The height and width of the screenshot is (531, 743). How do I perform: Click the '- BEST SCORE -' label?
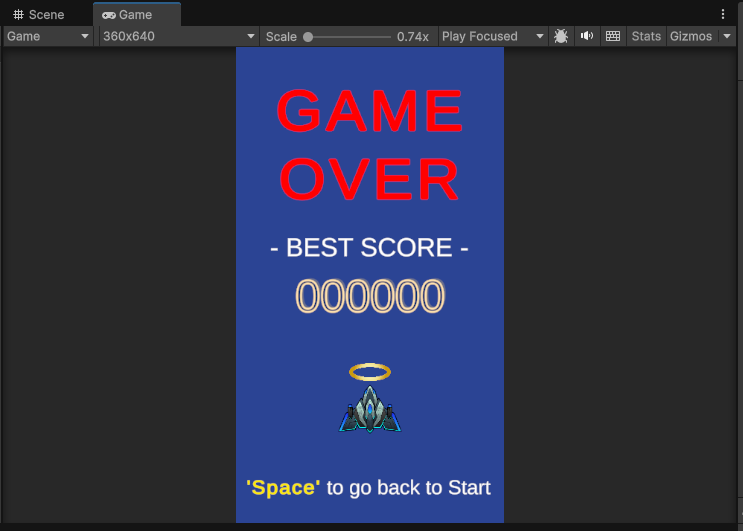click(369, 247)
